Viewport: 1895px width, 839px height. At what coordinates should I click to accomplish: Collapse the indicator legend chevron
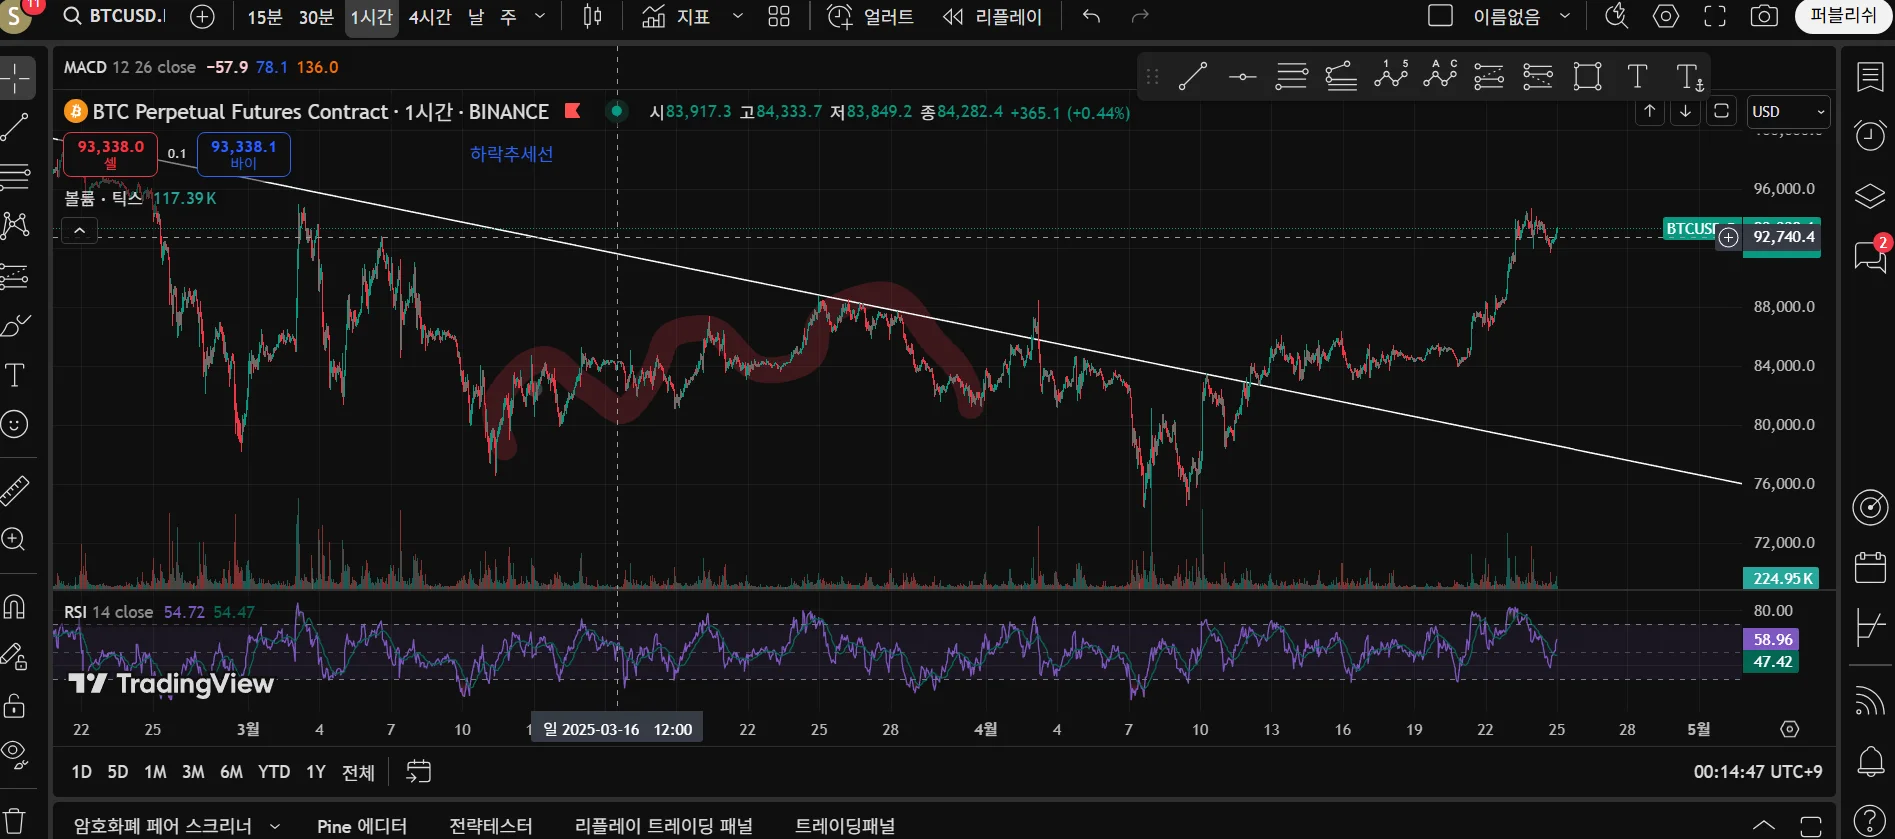[x=80, y=232]
